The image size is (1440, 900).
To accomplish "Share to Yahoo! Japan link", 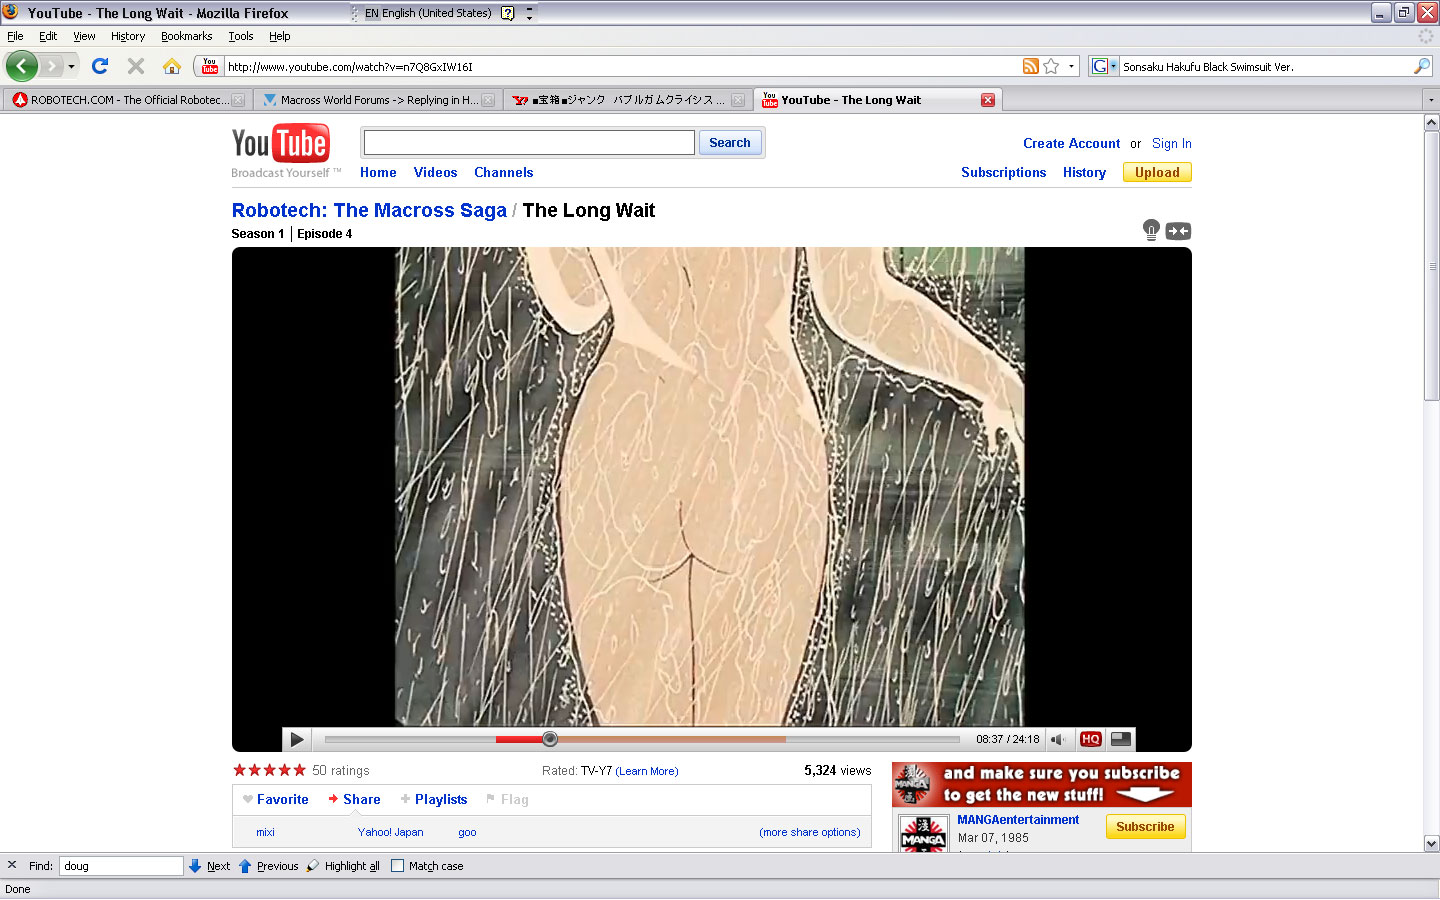I will [x=390, y=832].
